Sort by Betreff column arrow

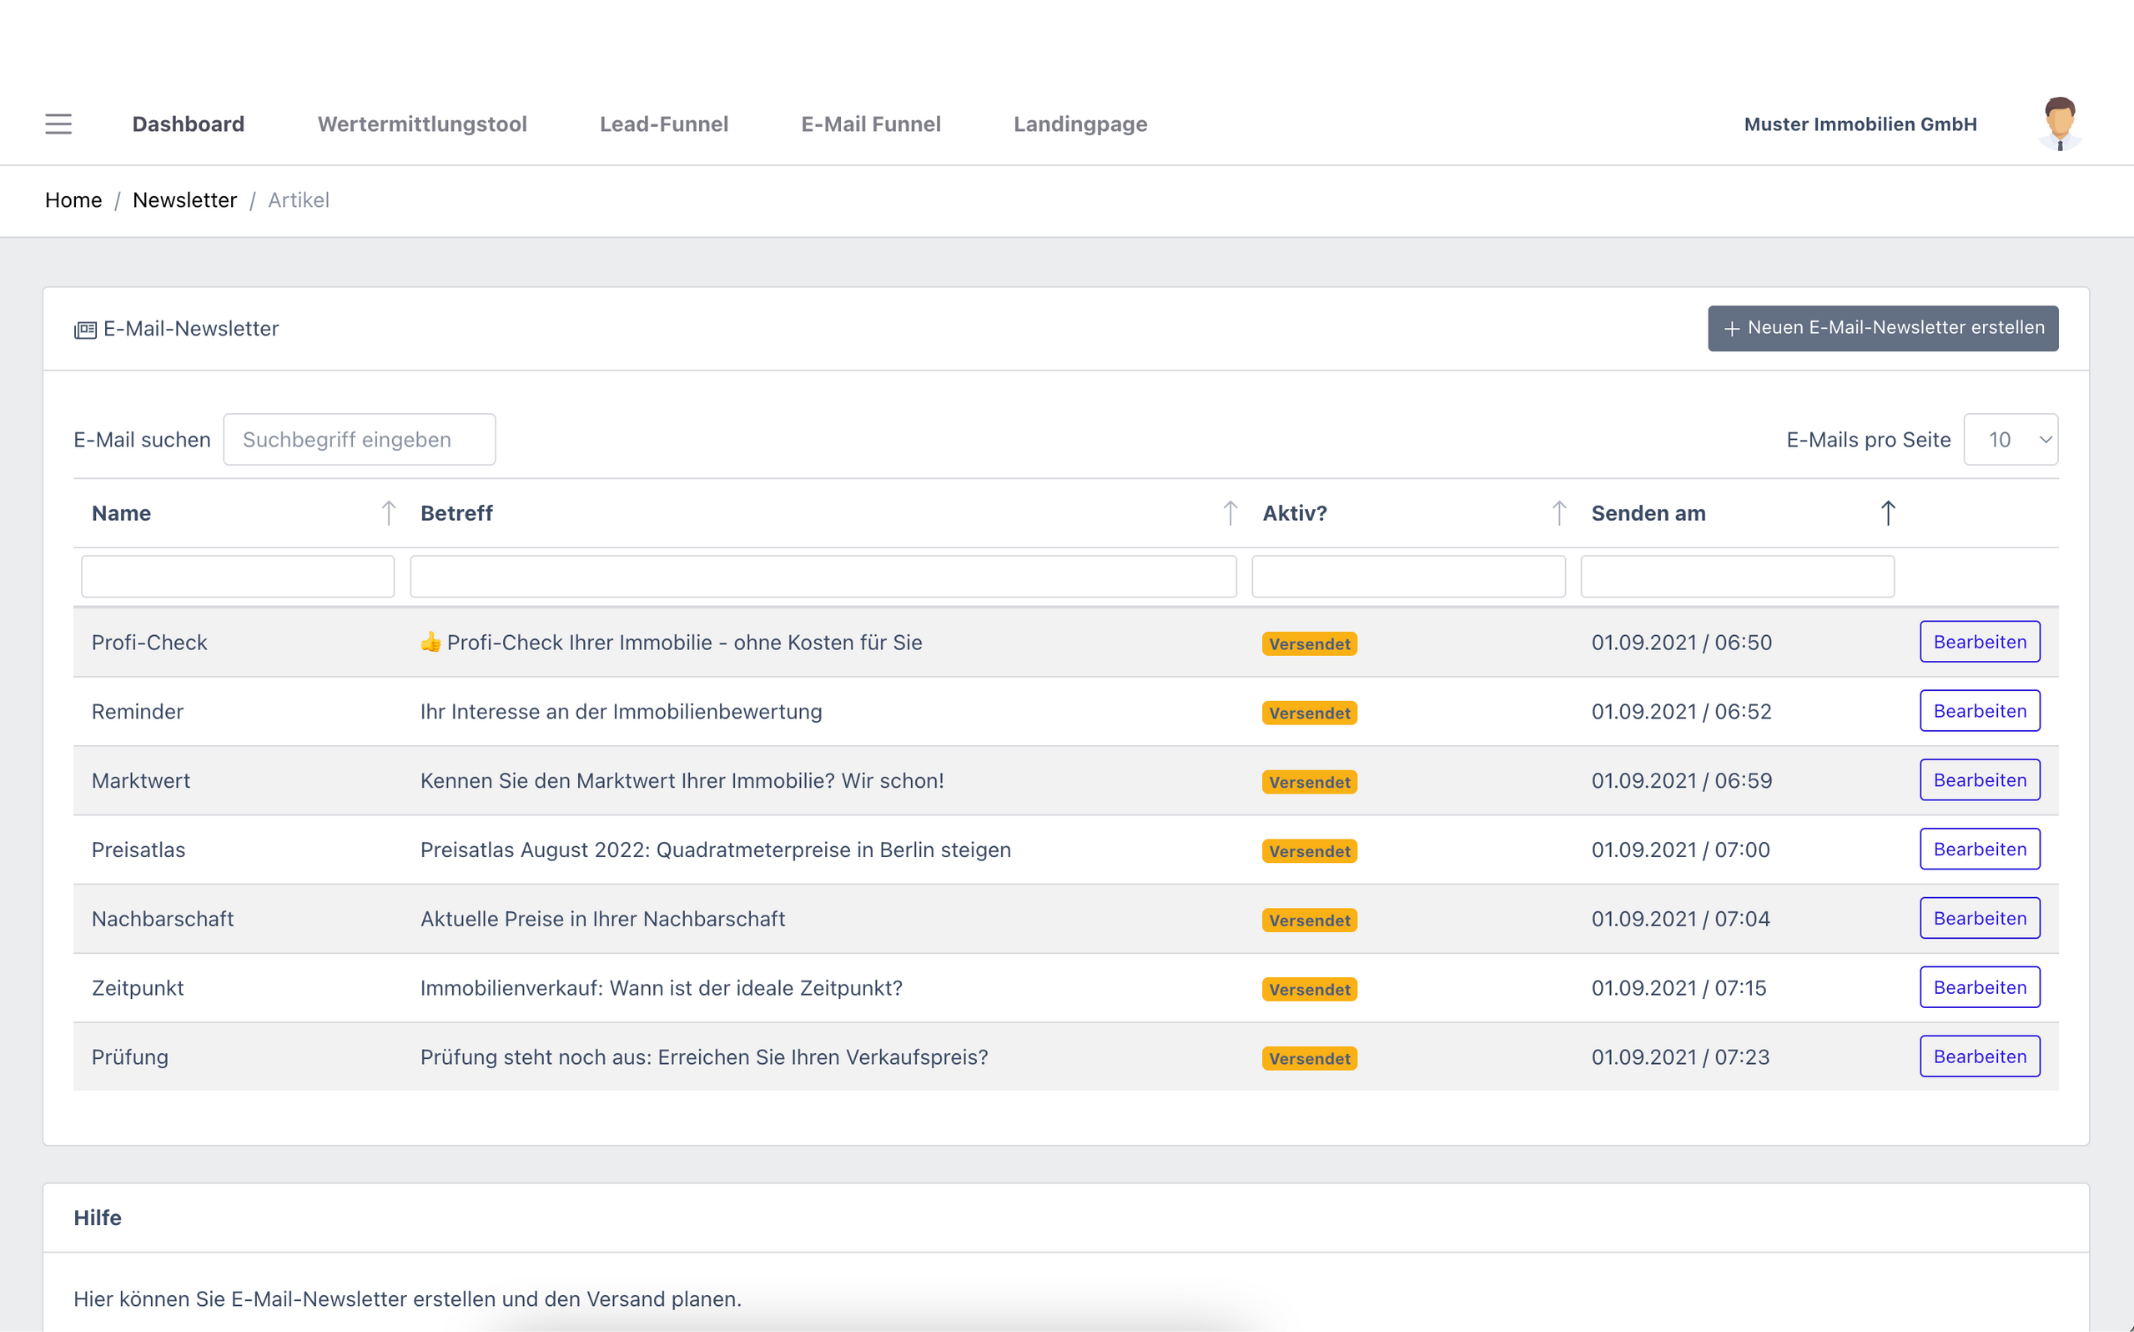(1230, 513)
